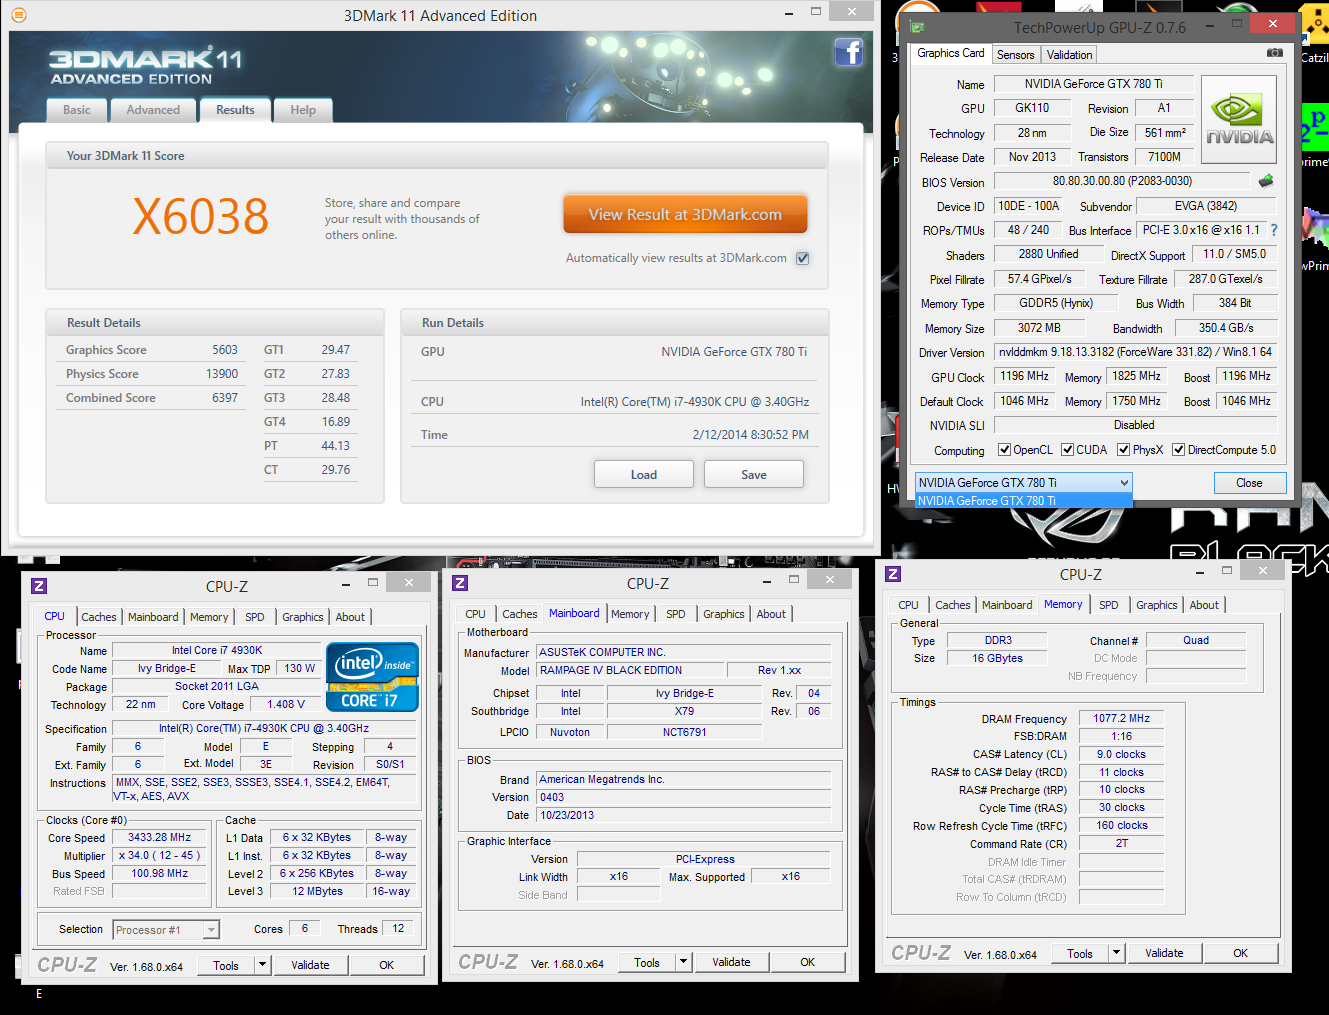Toggle the DirectCompute 5.0 checkbox in GPU-Z
The width and height of the screenshot is (1329, 1015).
[x=1178, y=450]
